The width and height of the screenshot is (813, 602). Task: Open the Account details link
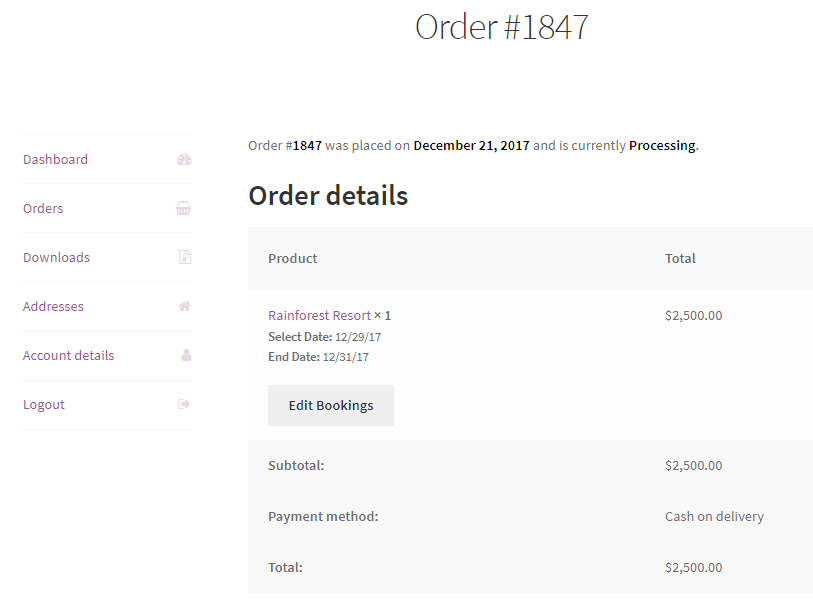(68, 356)
